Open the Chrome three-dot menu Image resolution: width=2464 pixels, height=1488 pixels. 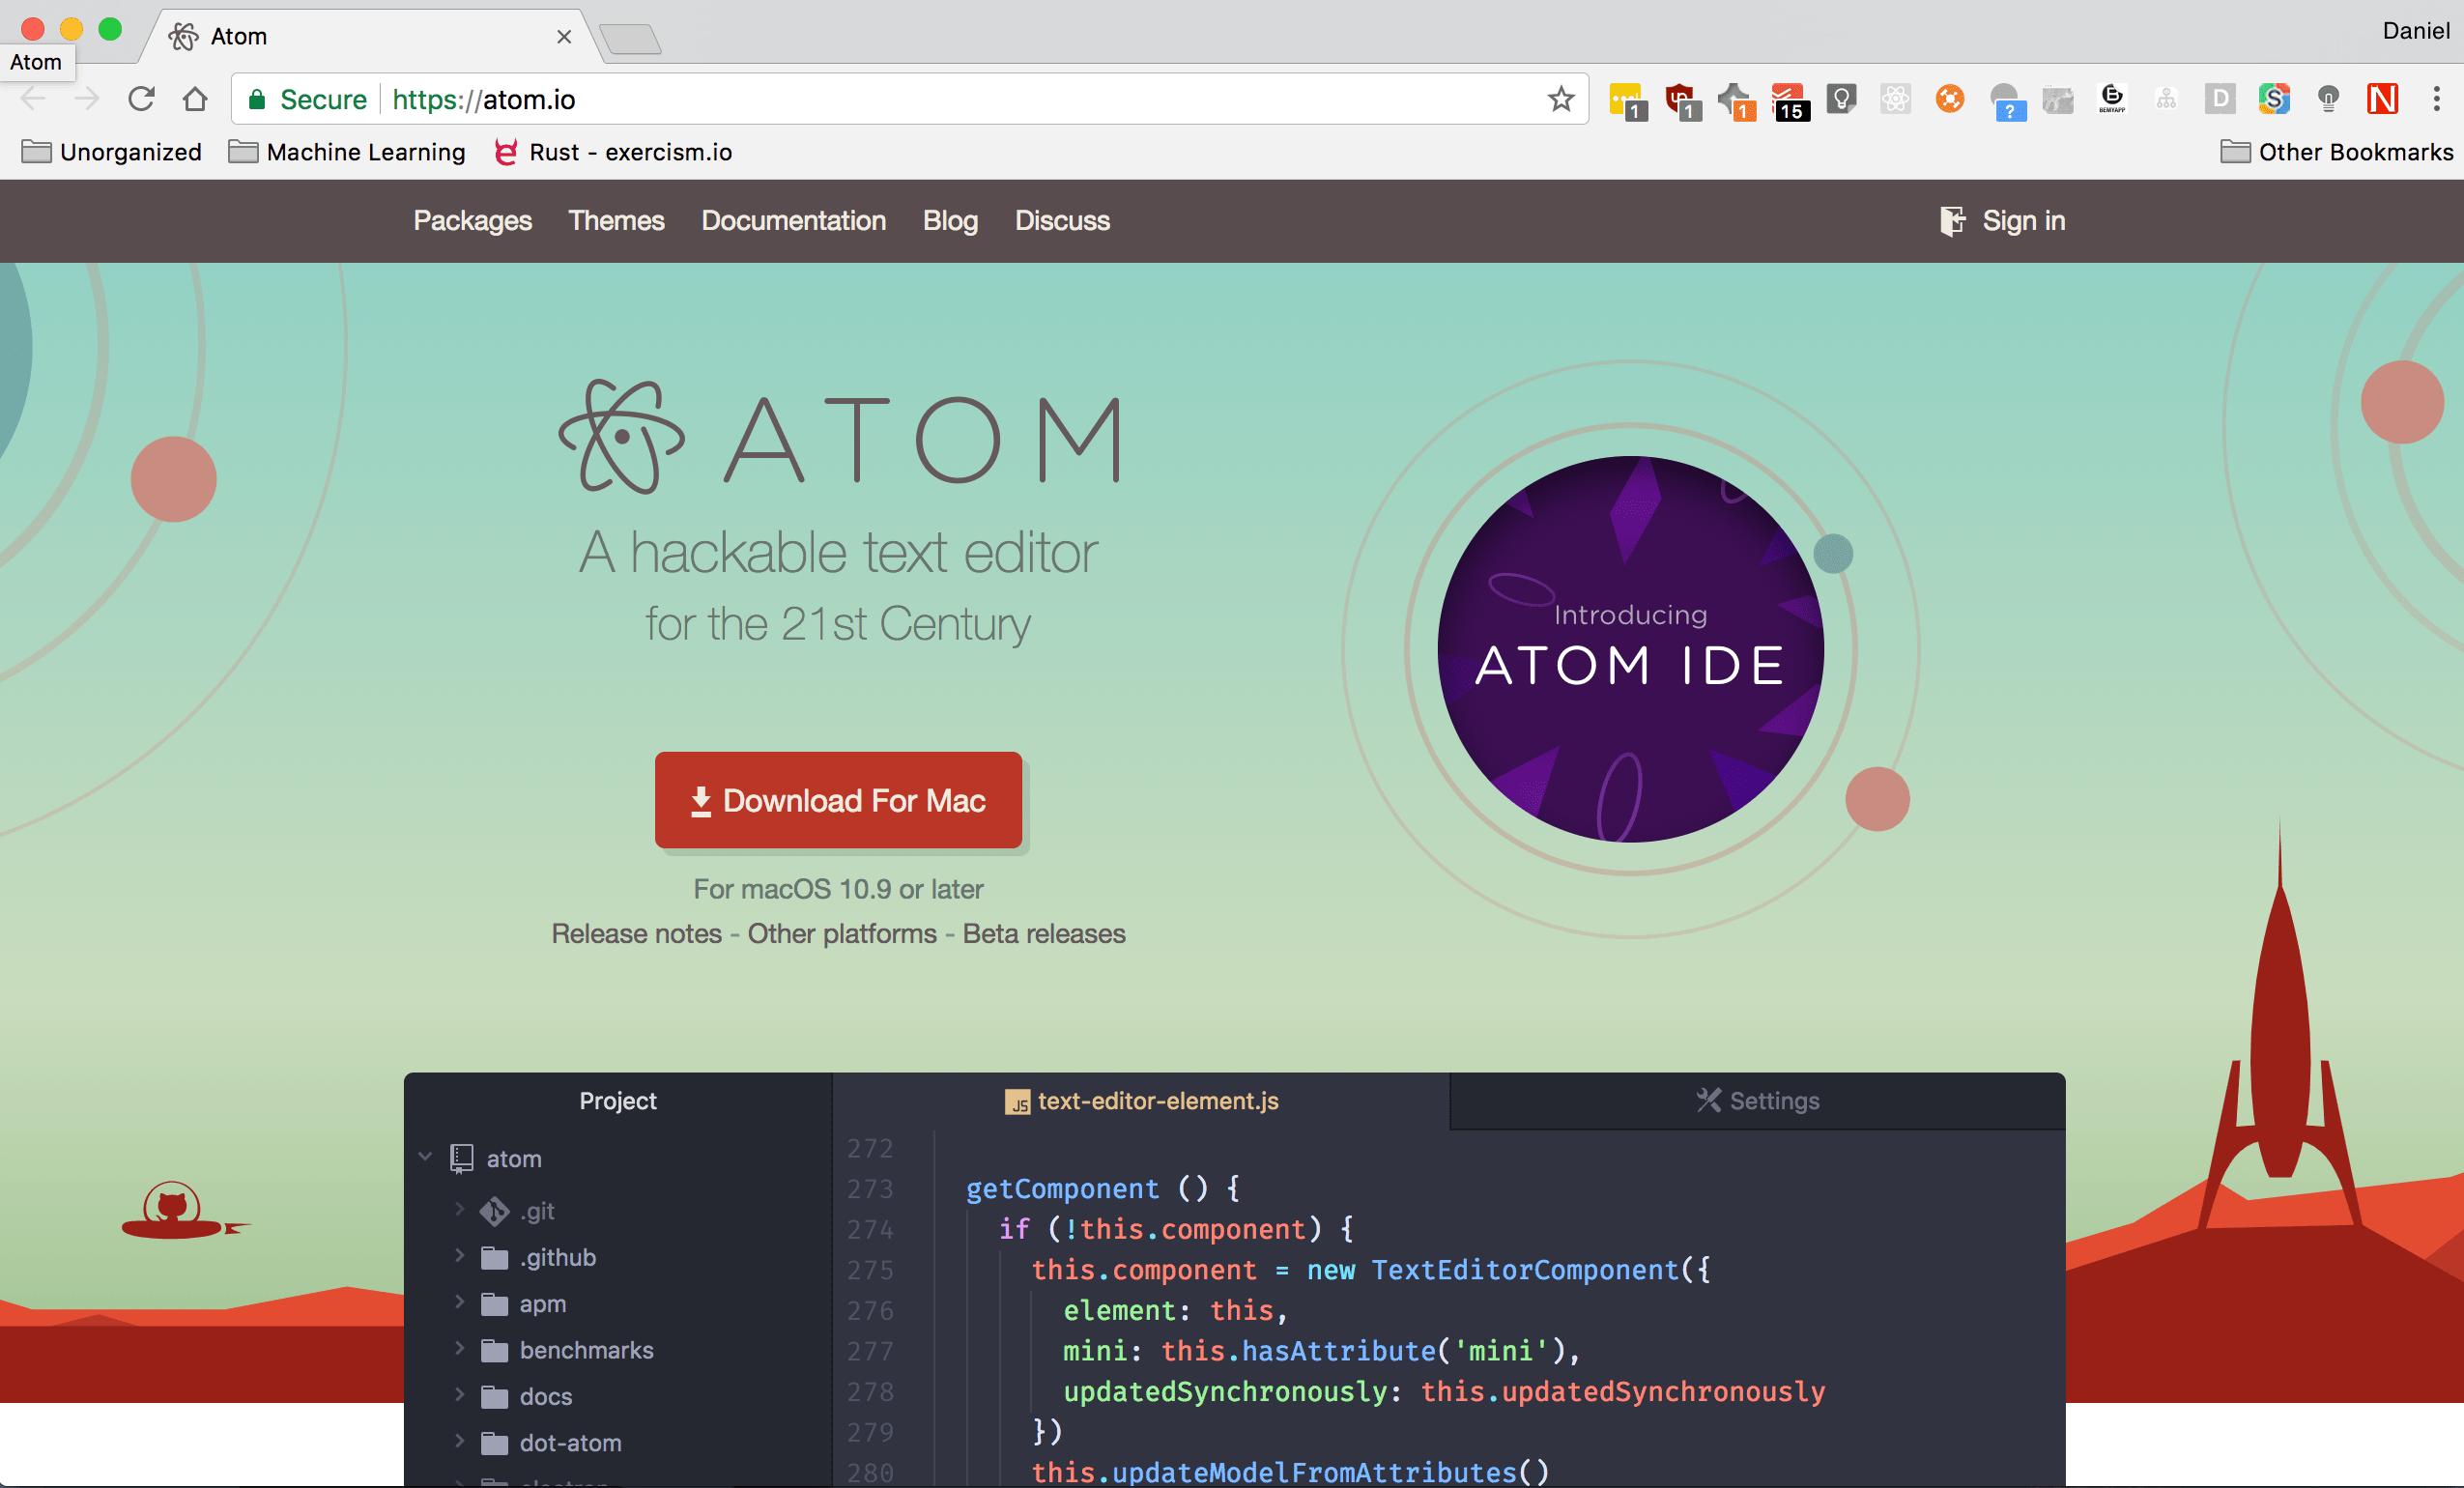pos(2436,99)
